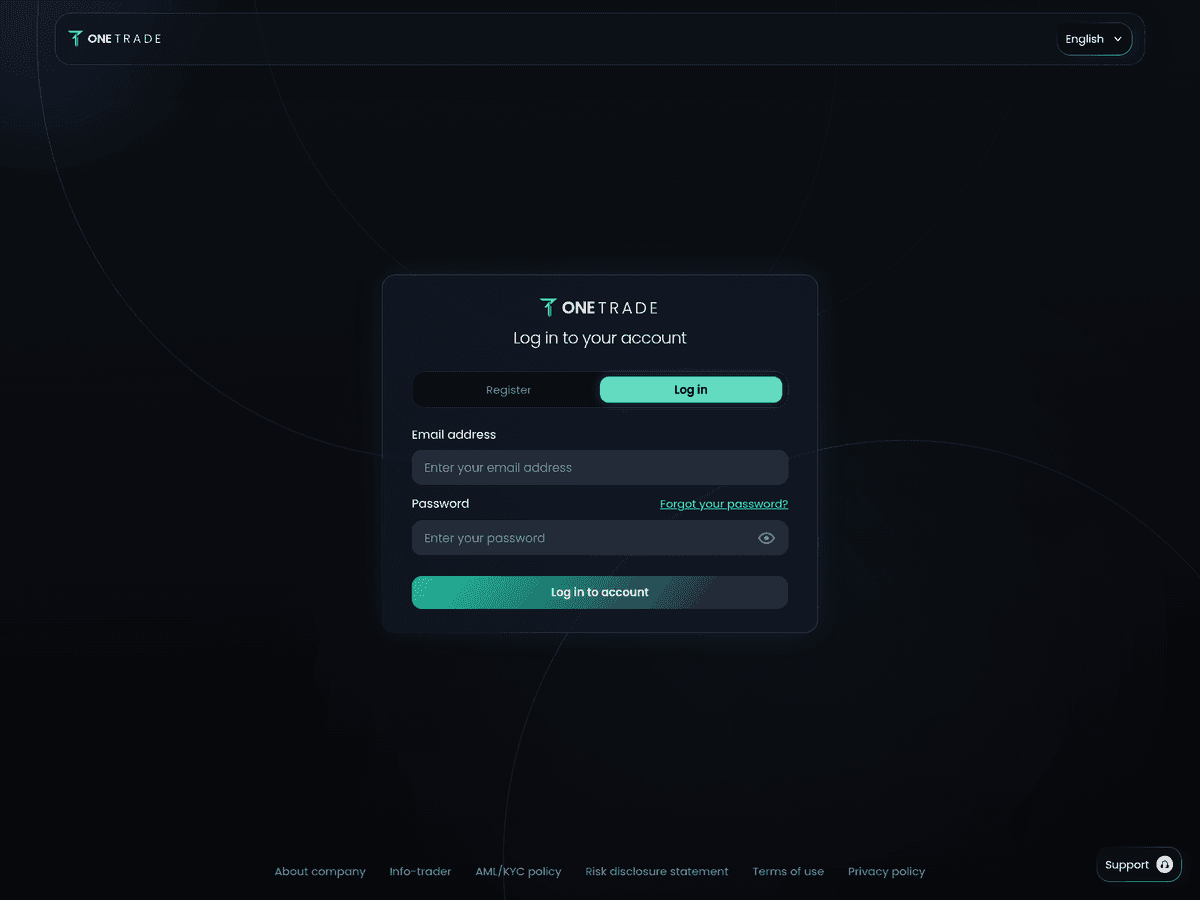The width and height of the screenshot is (1200, 900).
Task: Select the Log in tab
Action: pos(691,390)
